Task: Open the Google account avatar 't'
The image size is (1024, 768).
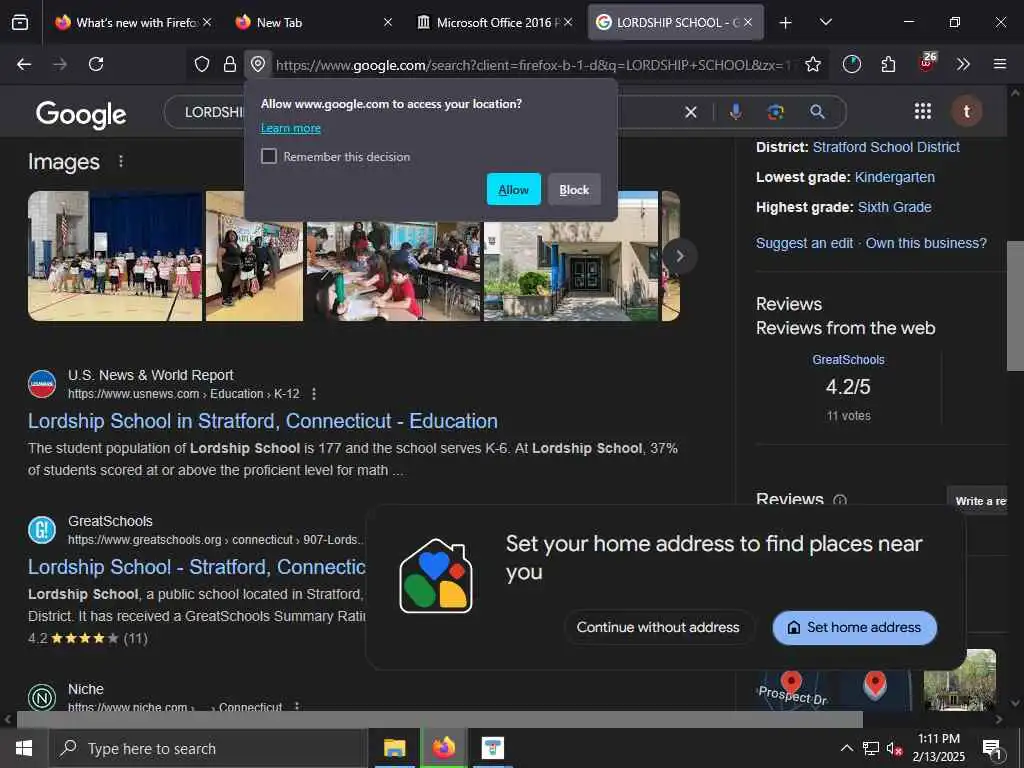Action: tap(967, 112)
